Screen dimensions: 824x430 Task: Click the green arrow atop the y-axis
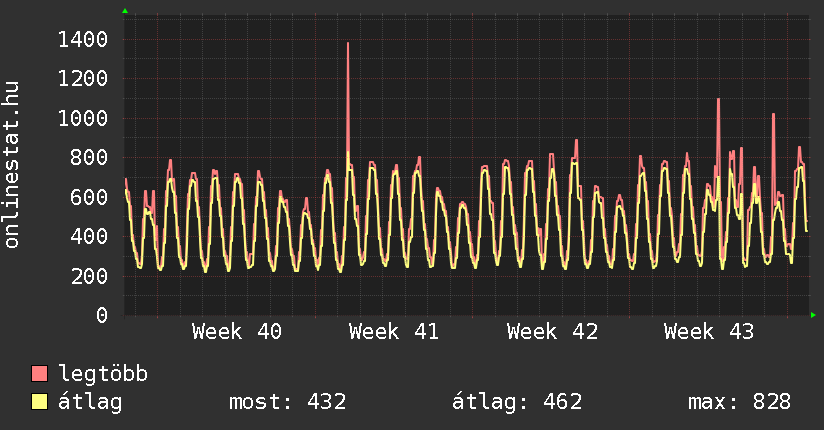point(125,11)
